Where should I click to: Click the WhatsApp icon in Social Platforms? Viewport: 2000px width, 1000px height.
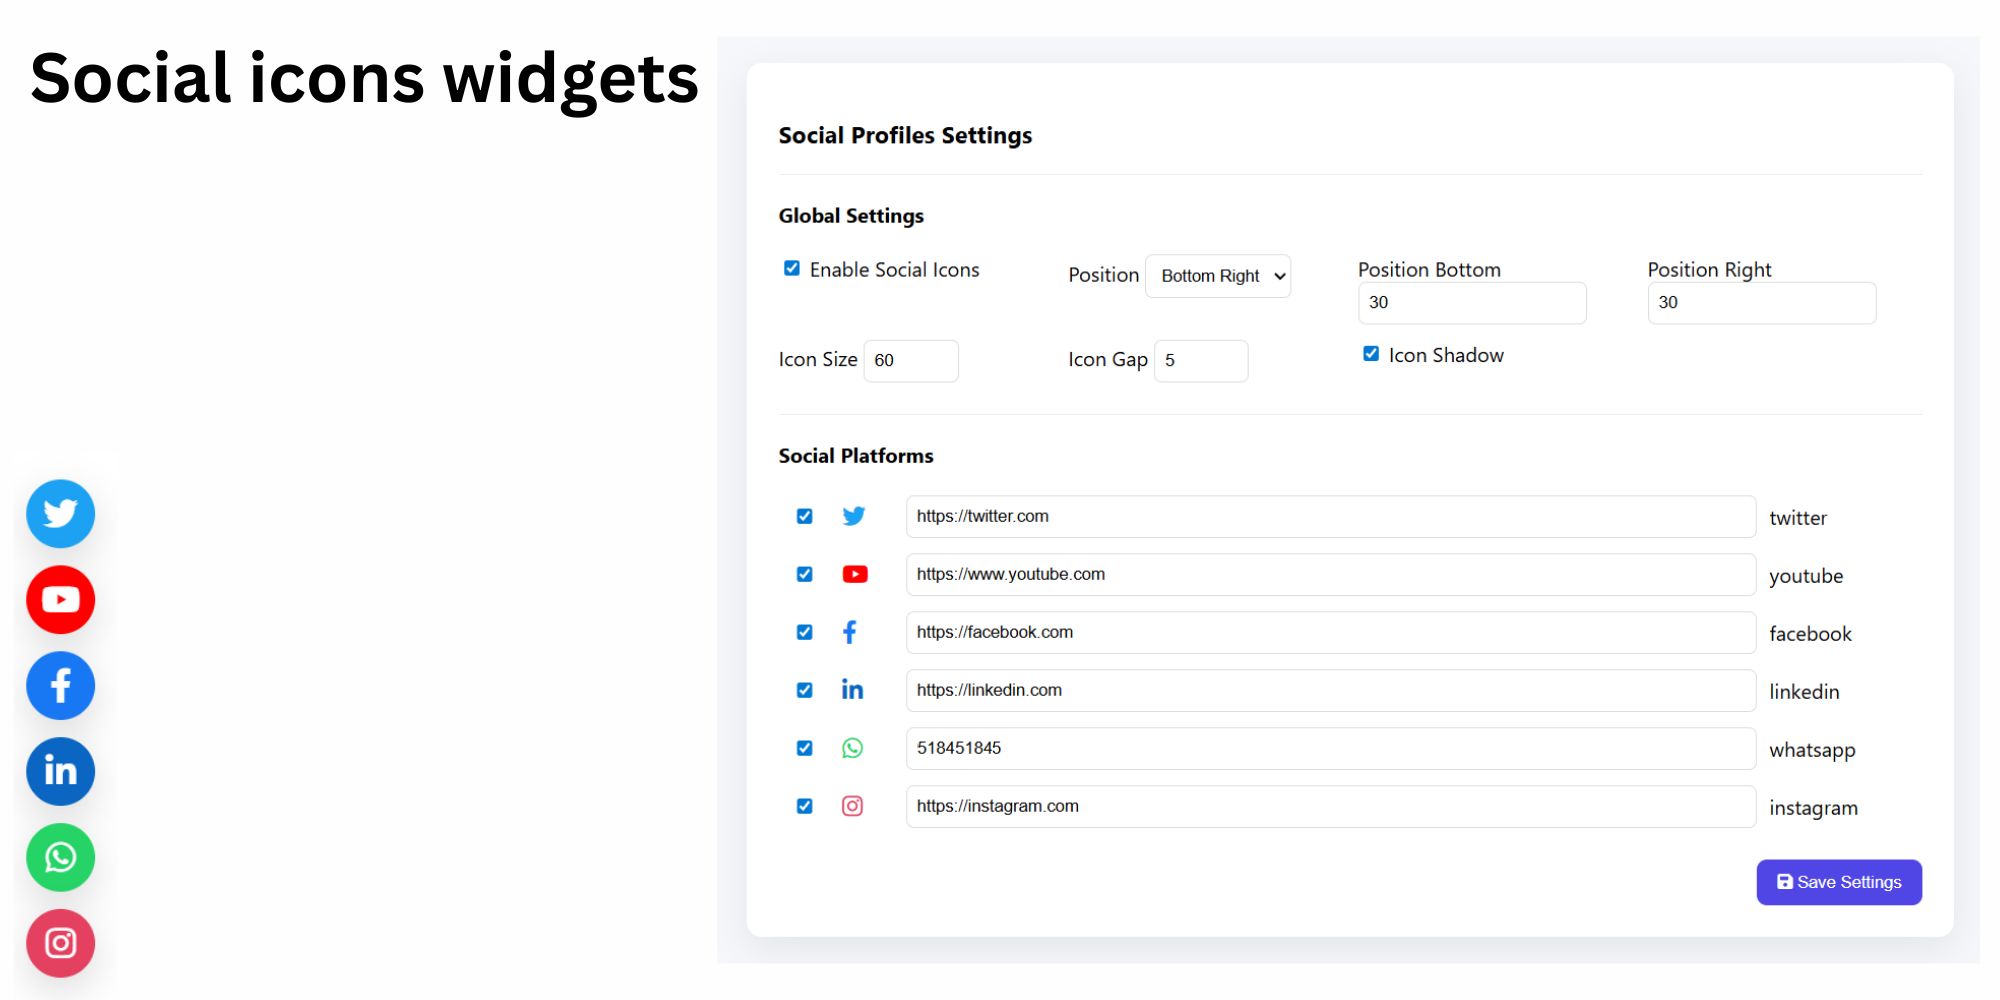852,748
